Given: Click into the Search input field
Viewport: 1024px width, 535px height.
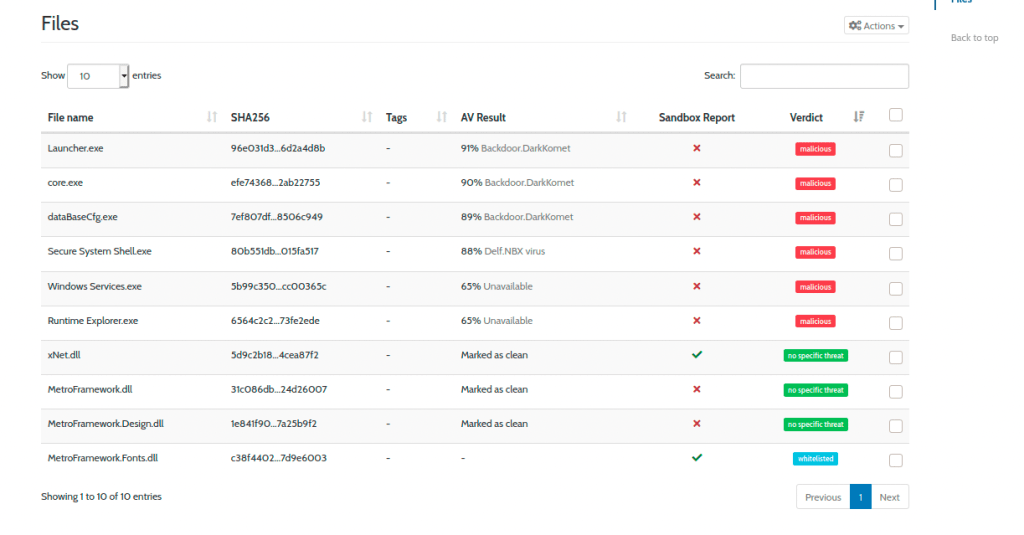Looking at the screenshot, I should coord(824,76).
